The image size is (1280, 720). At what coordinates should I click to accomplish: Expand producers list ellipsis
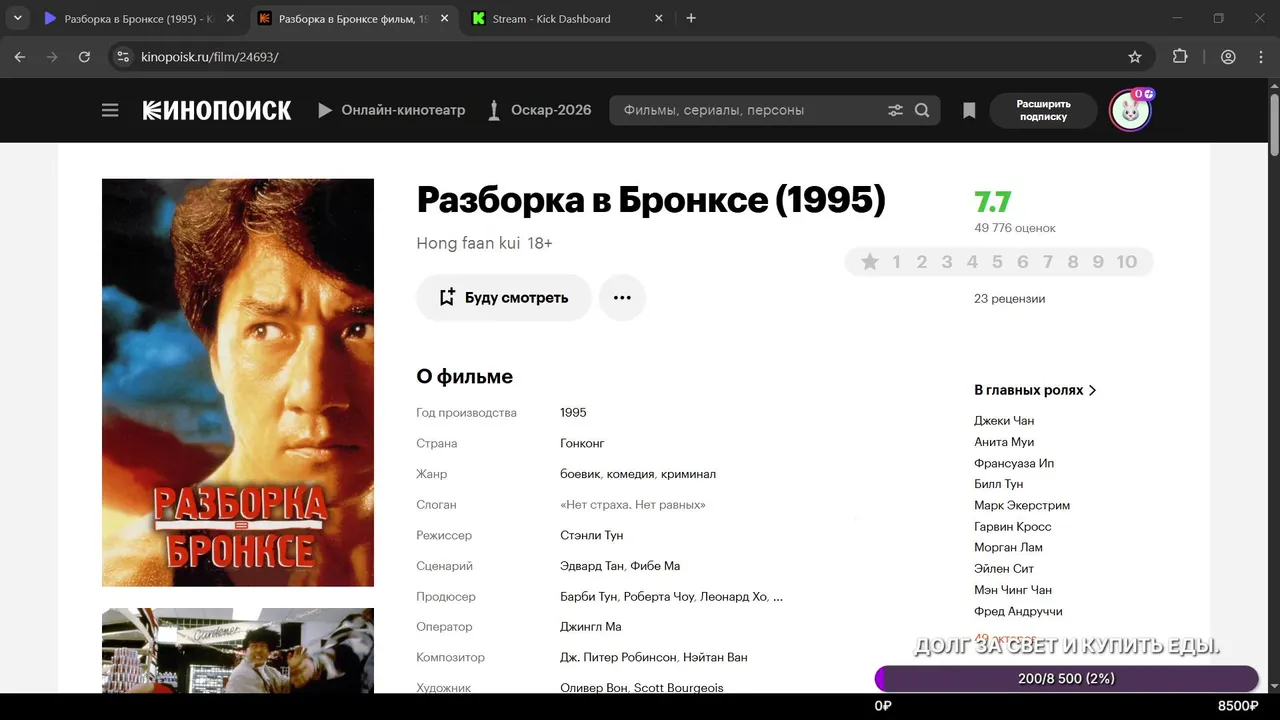tap(778, 597)
